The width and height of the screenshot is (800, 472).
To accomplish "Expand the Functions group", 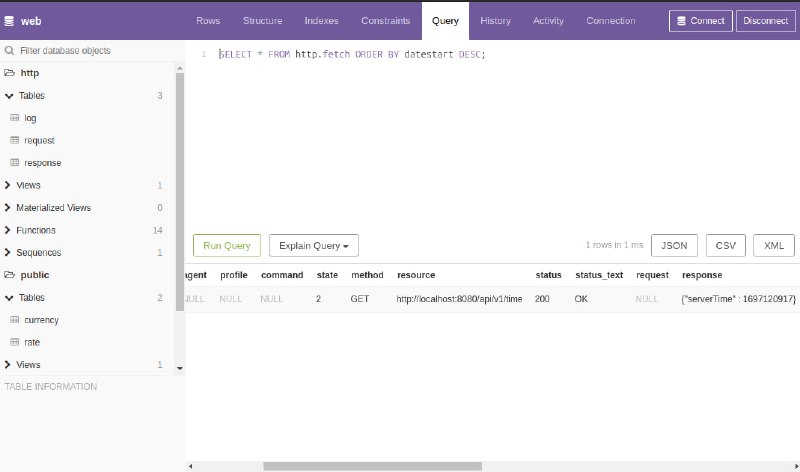I will pos(7,230).
